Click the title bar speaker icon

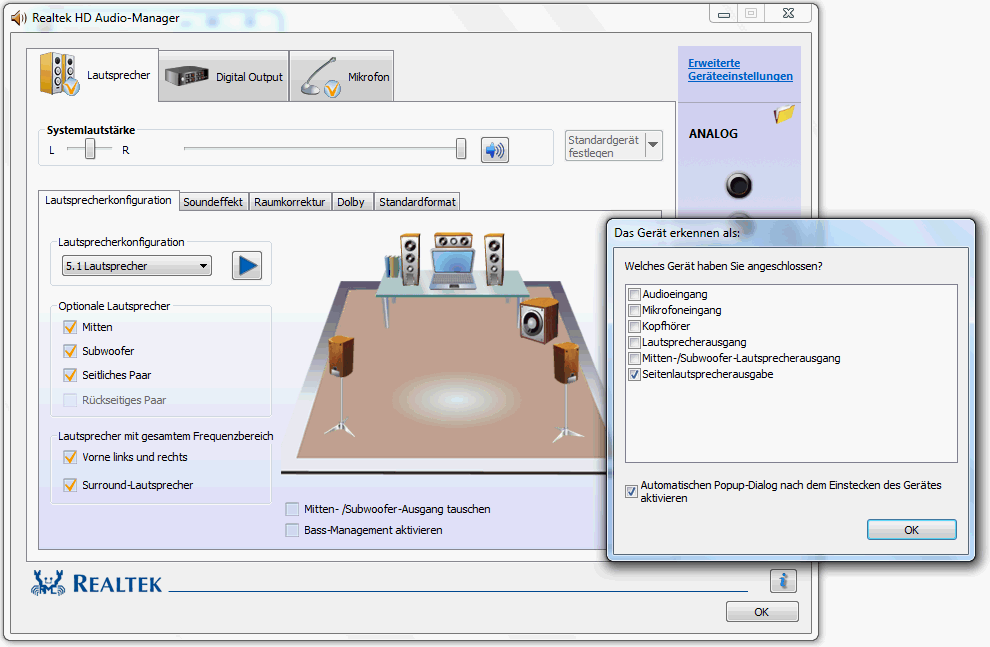point(19,18)
